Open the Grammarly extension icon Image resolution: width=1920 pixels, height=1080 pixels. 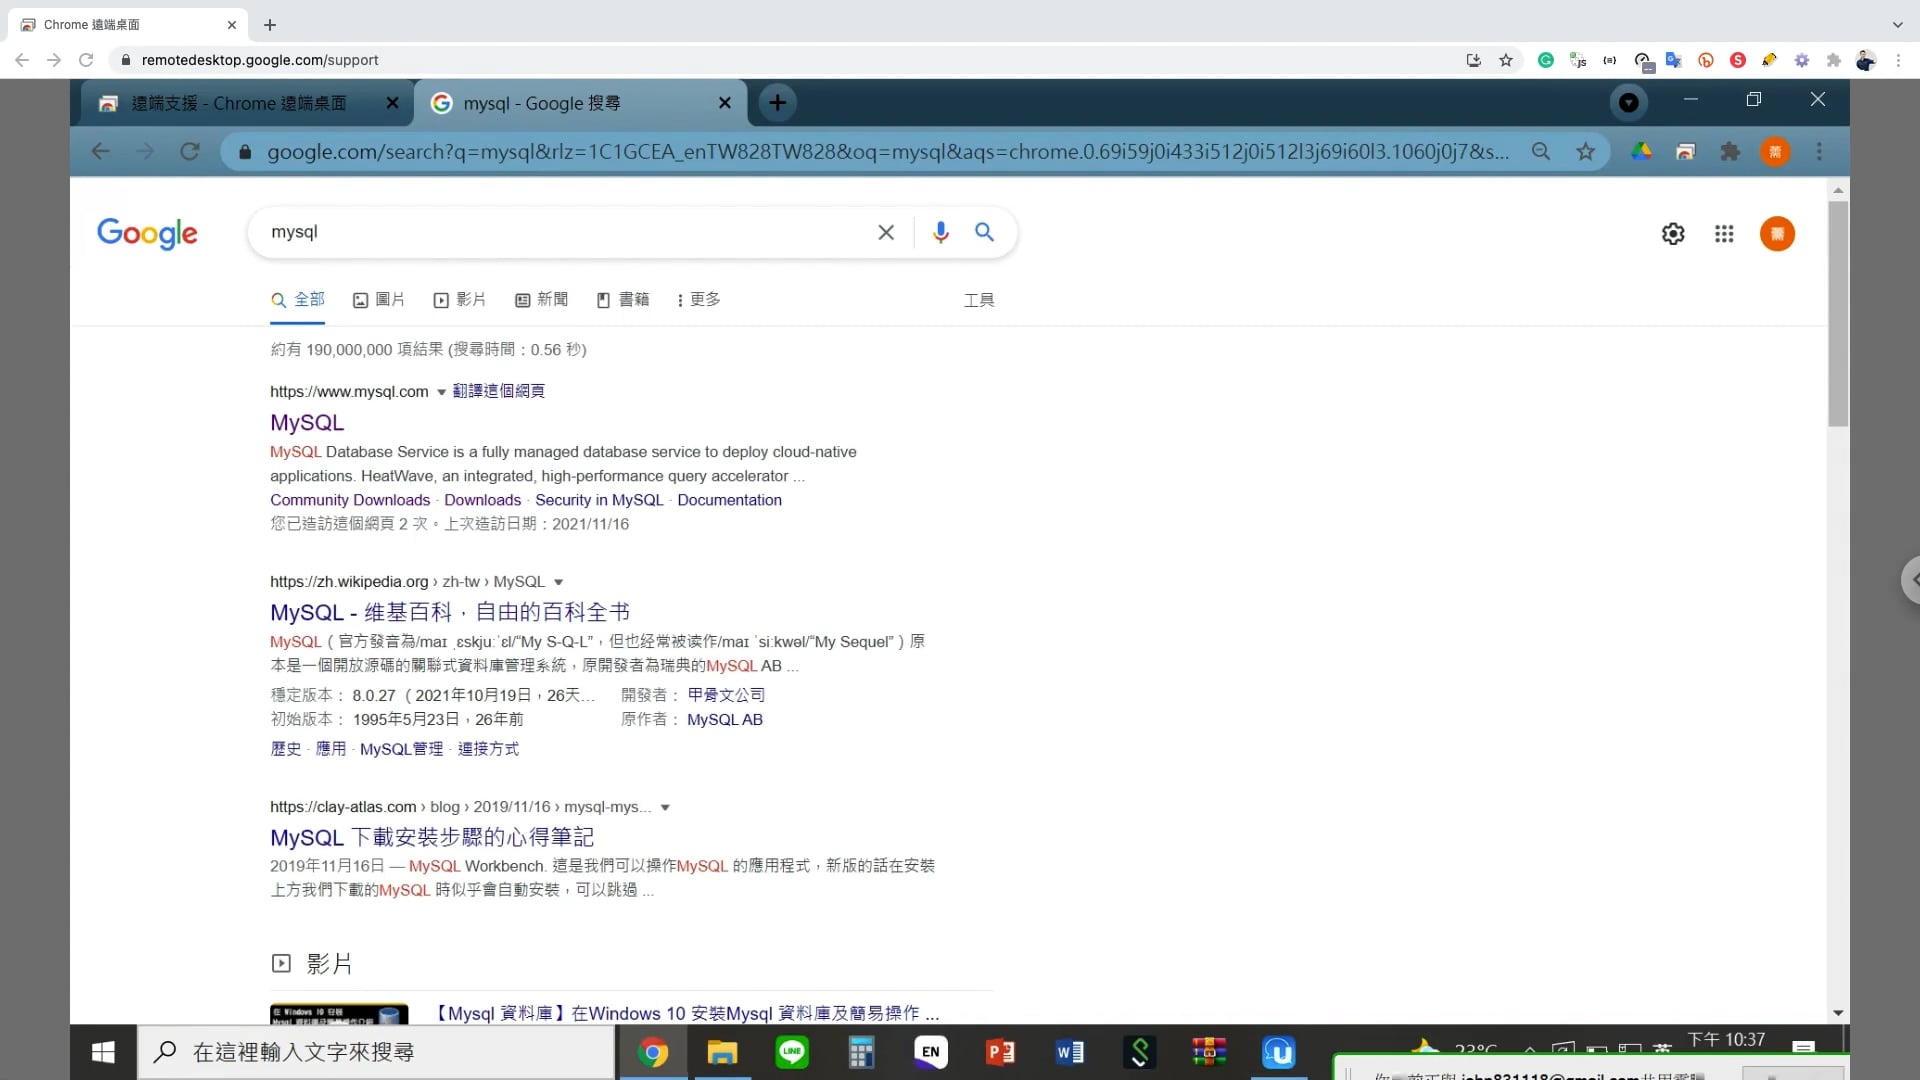point(1545,60)
